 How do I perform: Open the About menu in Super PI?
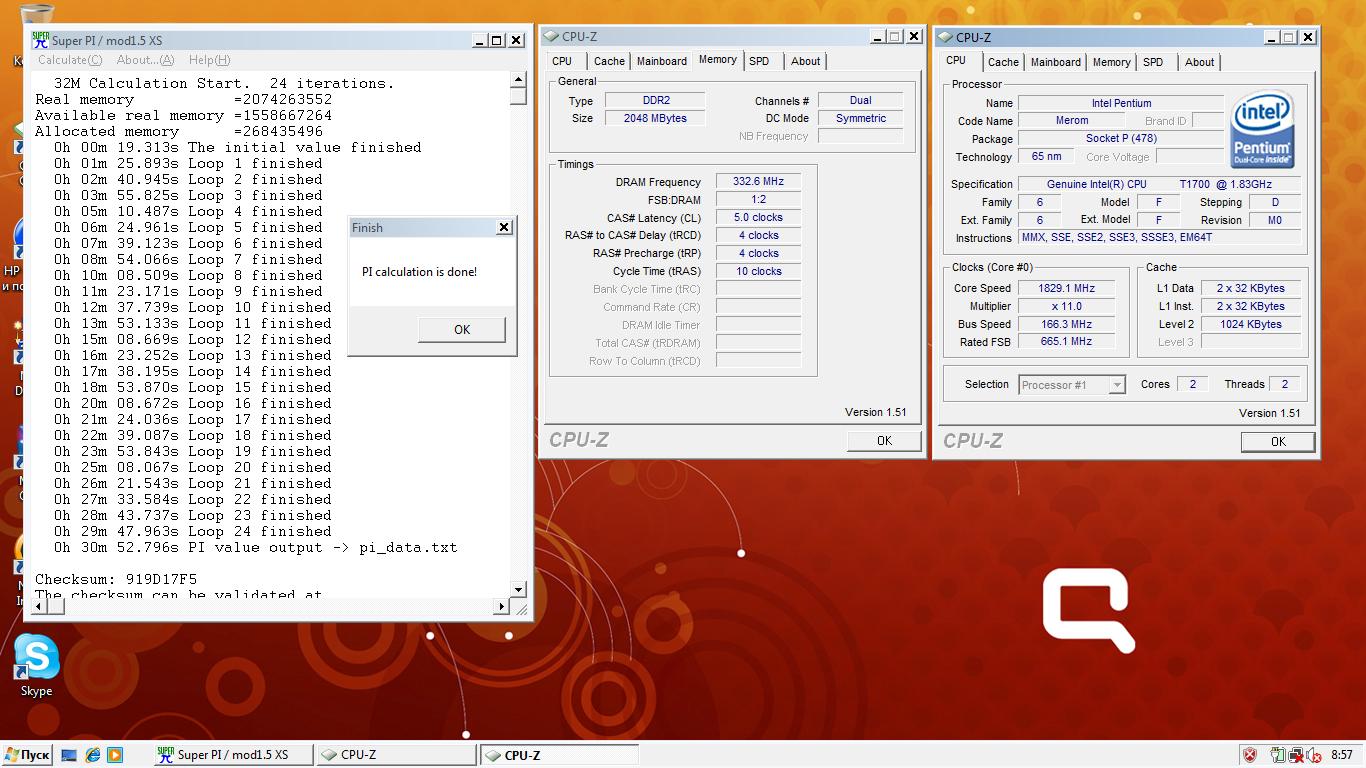coord(146,60)
